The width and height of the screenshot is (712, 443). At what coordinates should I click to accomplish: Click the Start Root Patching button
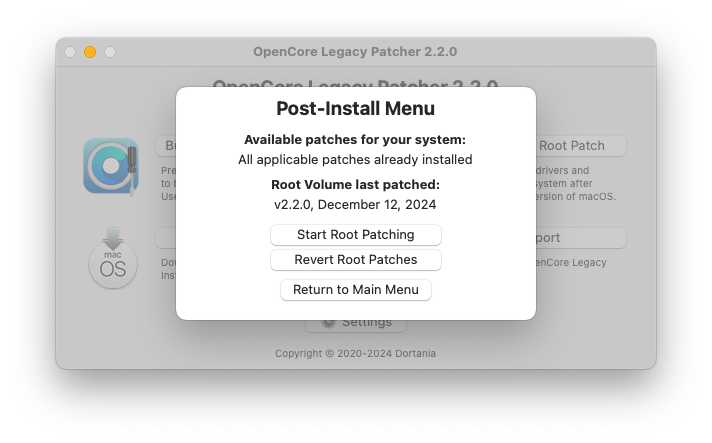(x=356, y=235)
